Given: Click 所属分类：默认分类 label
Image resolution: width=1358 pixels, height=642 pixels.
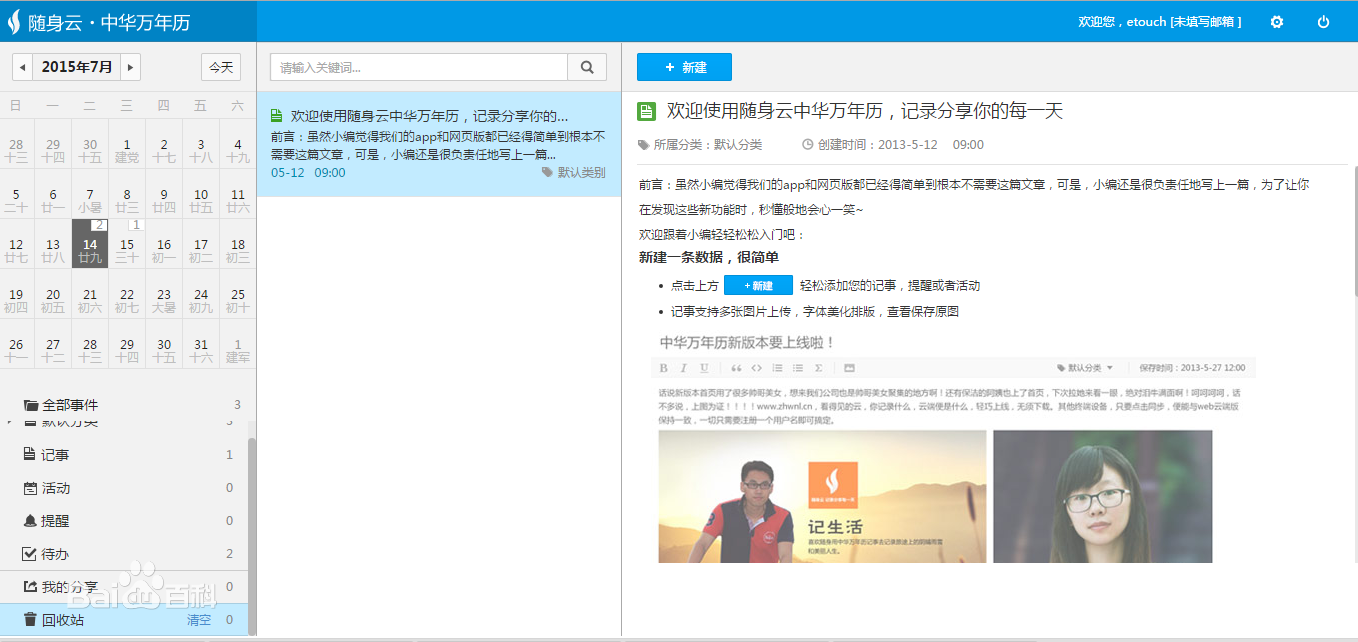Looking at the screenshot, I should point(707,145).
